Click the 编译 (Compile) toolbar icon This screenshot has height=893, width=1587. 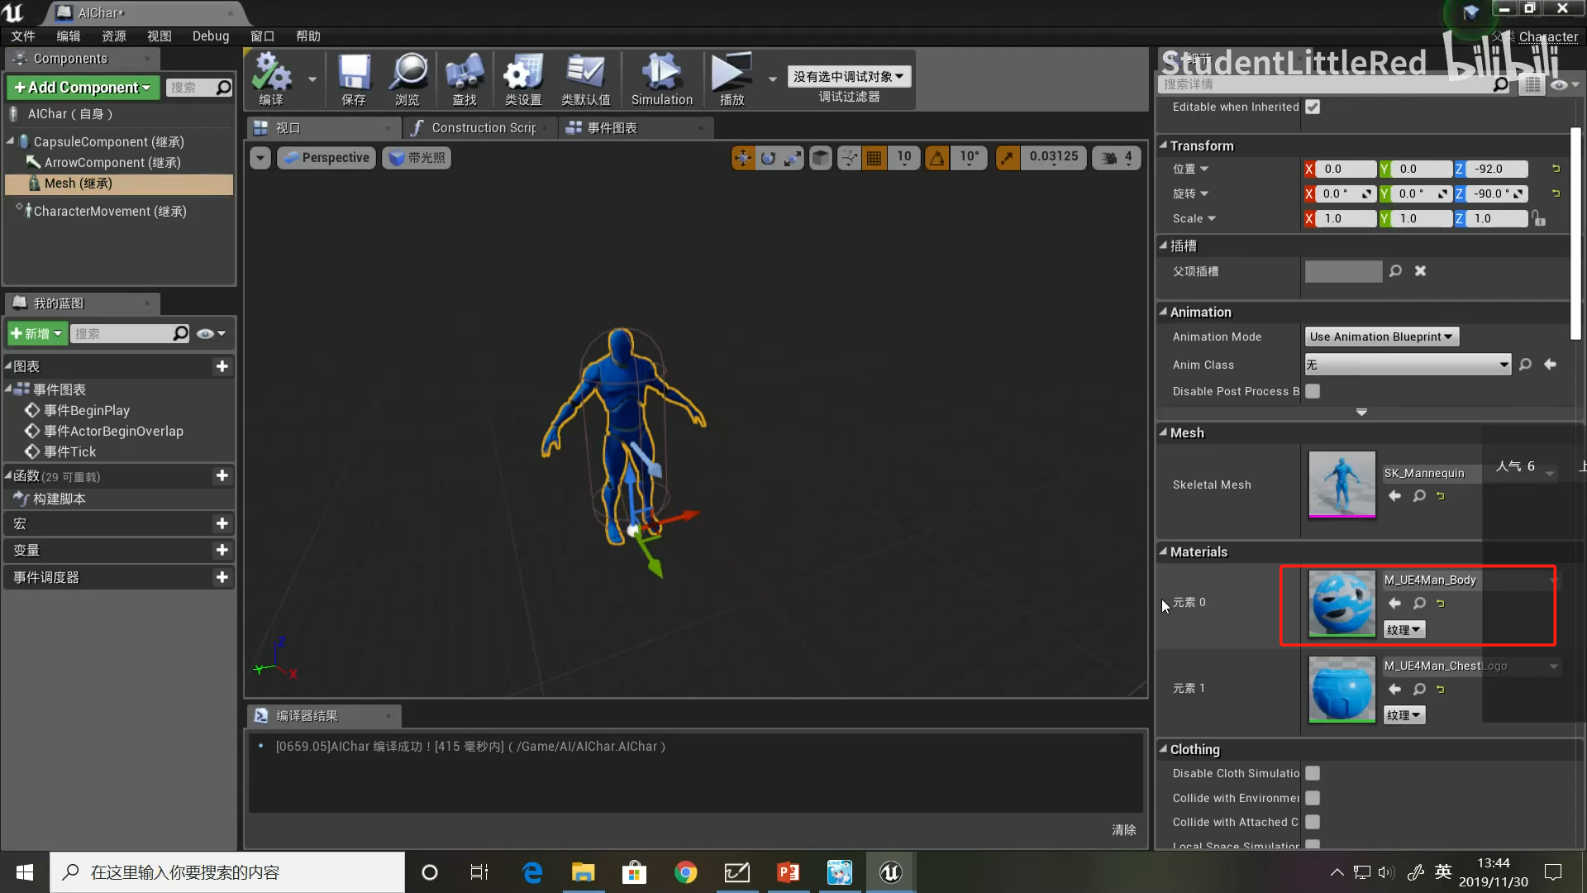[x=271, y=79]
